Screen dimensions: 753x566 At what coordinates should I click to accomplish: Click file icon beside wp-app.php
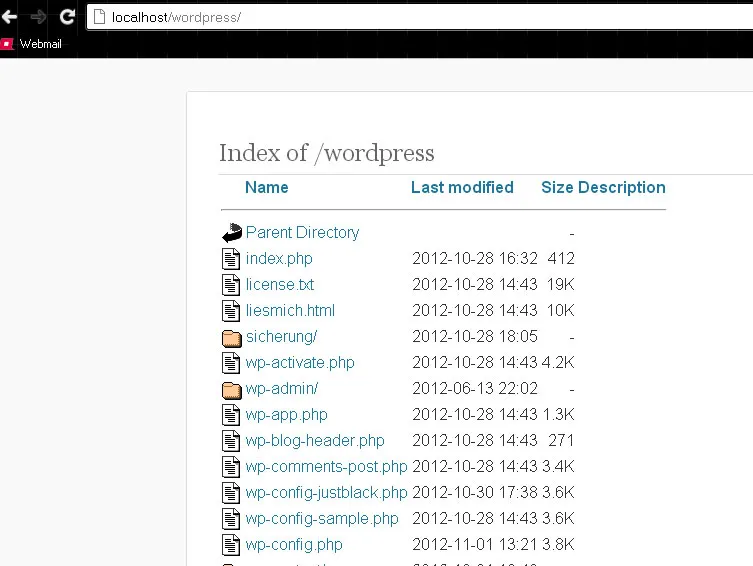pos(231,415)
